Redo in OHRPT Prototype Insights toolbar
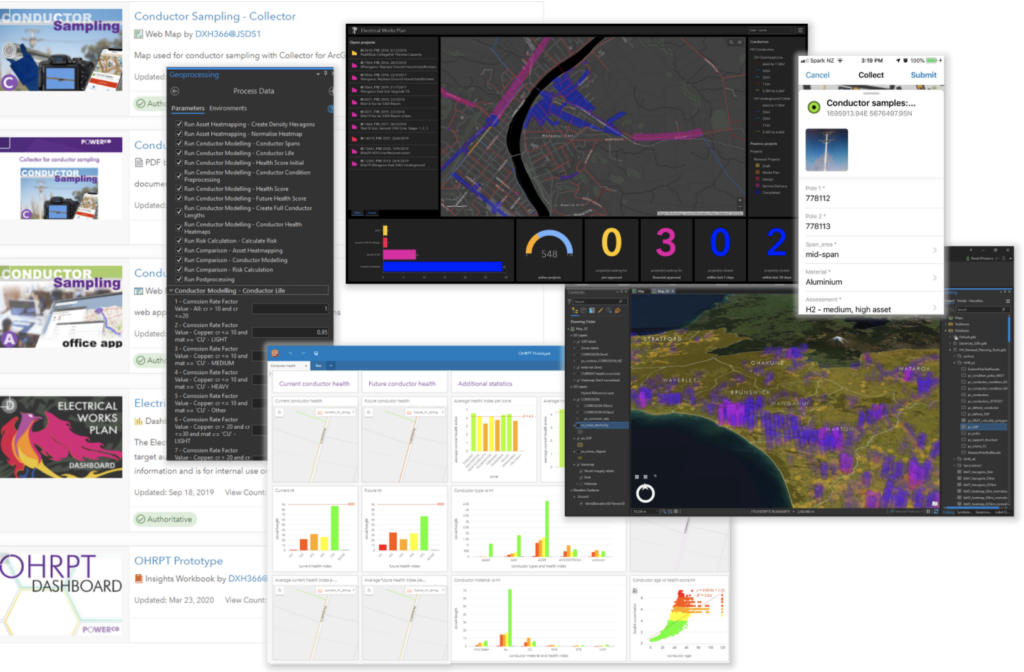Image resolution: width=1024 pixels, height=672 pixels. tap(303, 353)
